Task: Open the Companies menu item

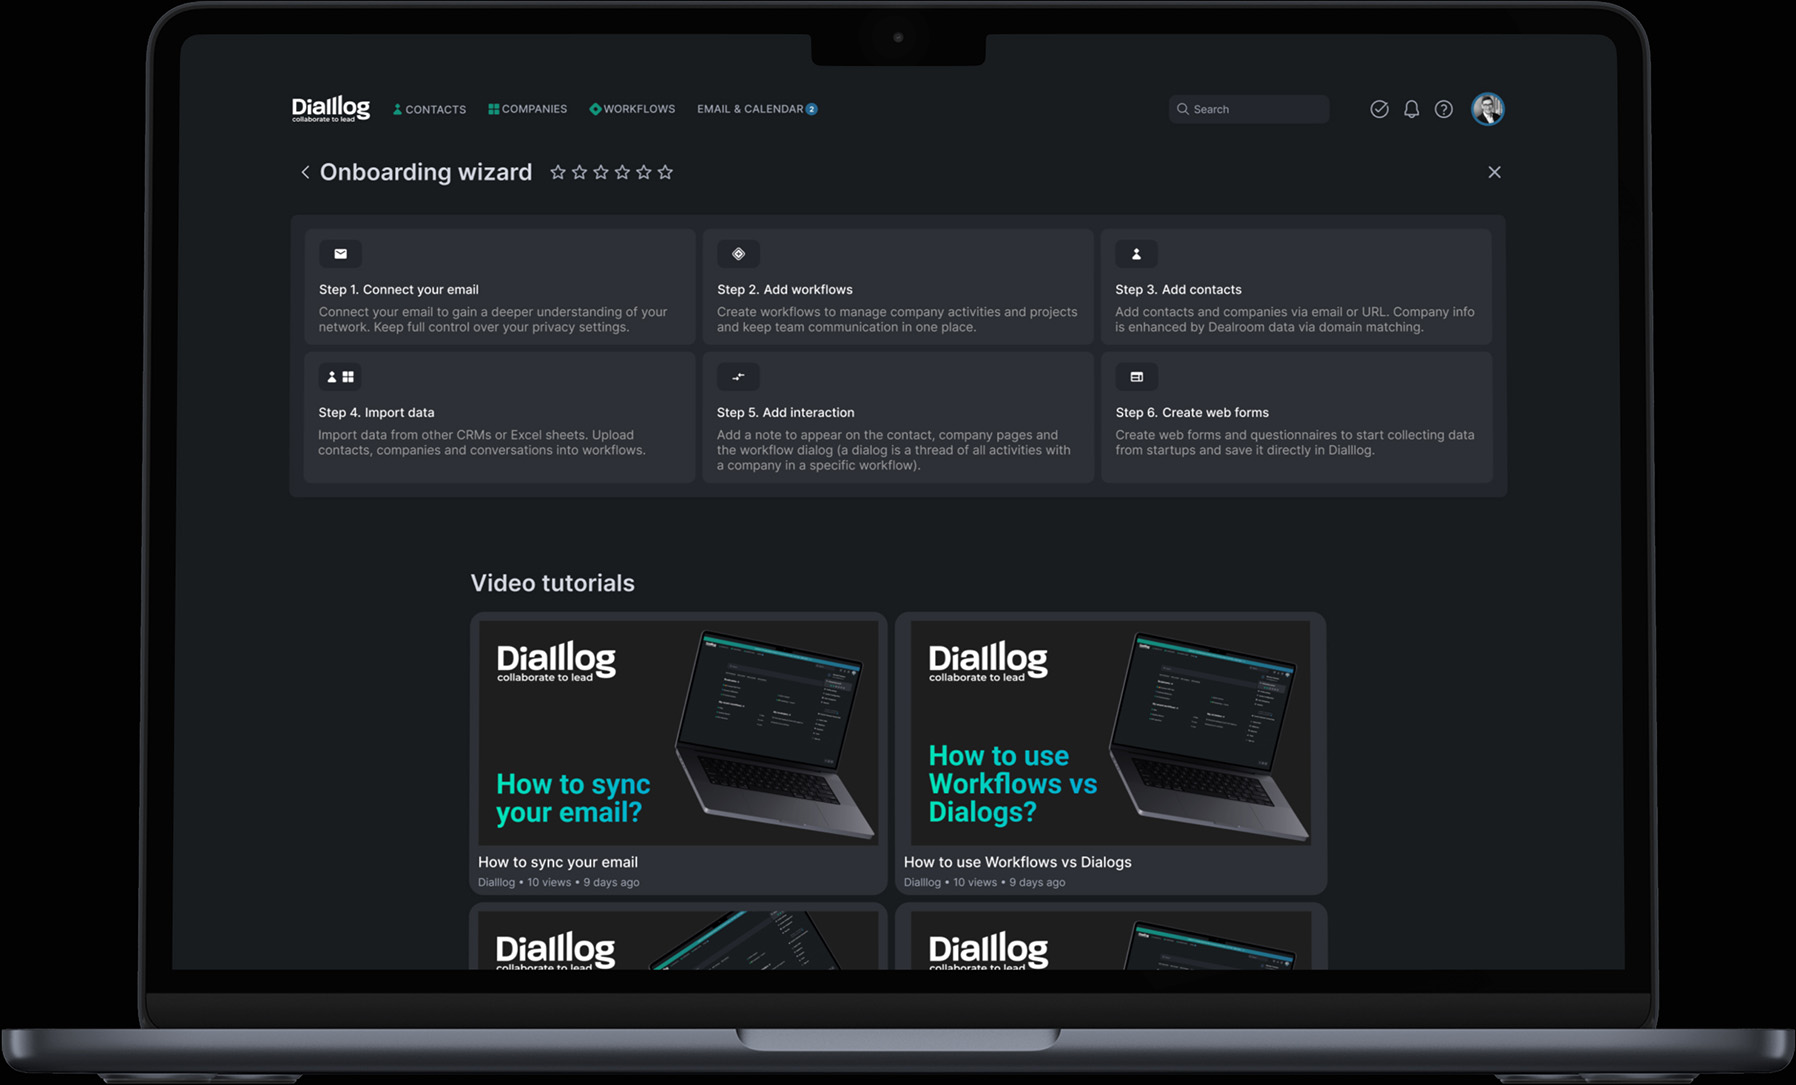Action: [527, 109]
